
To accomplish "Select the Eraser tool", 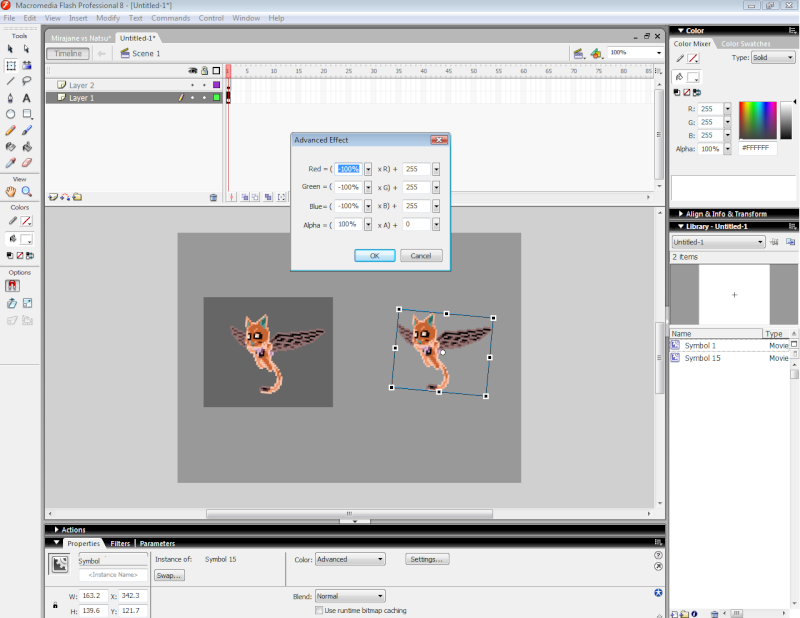I will [27, 163].
